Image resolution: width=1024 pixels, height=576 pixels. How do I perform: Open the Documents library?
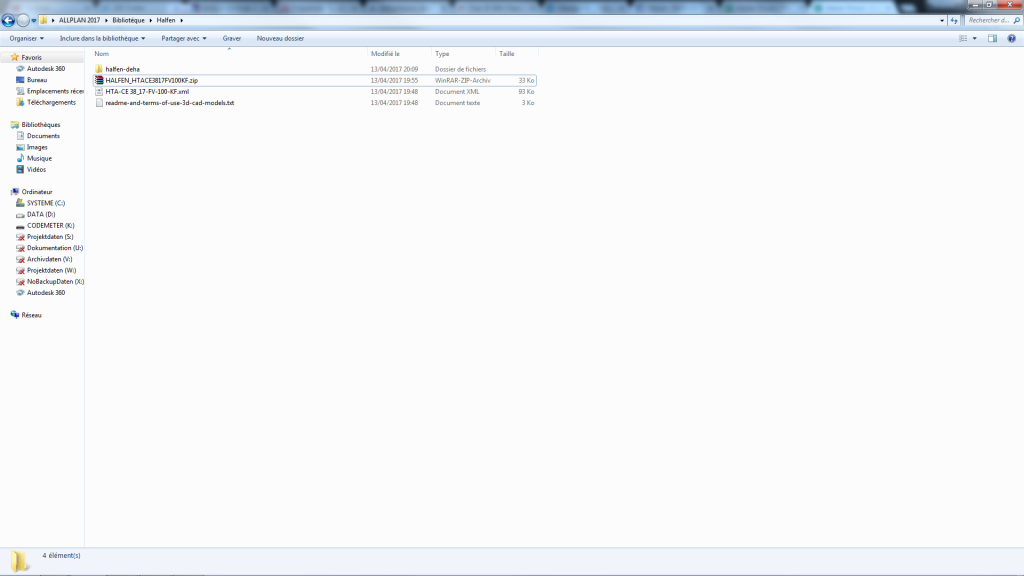tap(43, 136)
